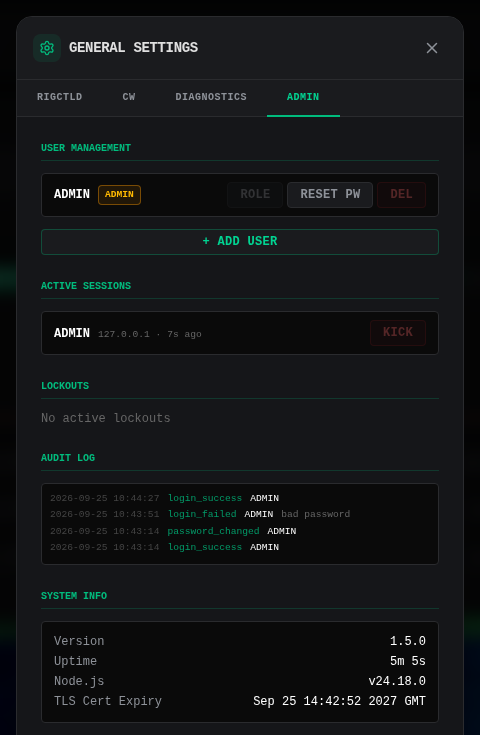Click the TLS Cert Expiry value
The height and width of the screenshot is (735, 480).
[x=339, y=701]
